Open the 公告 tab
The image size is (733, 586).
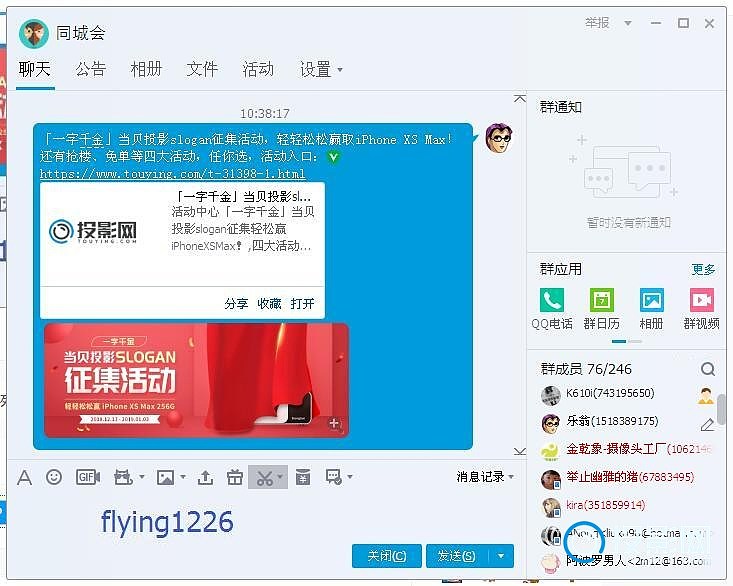pyautogui.click(x=91, y=70)
